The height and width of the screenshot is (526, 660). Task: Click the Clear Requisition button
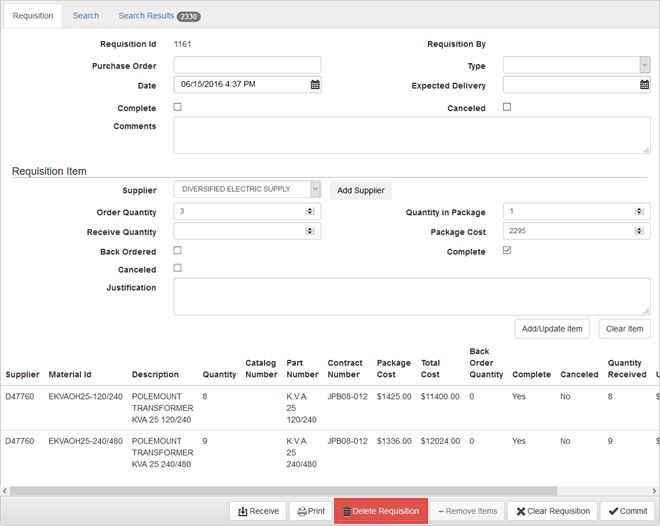[552, 511]
